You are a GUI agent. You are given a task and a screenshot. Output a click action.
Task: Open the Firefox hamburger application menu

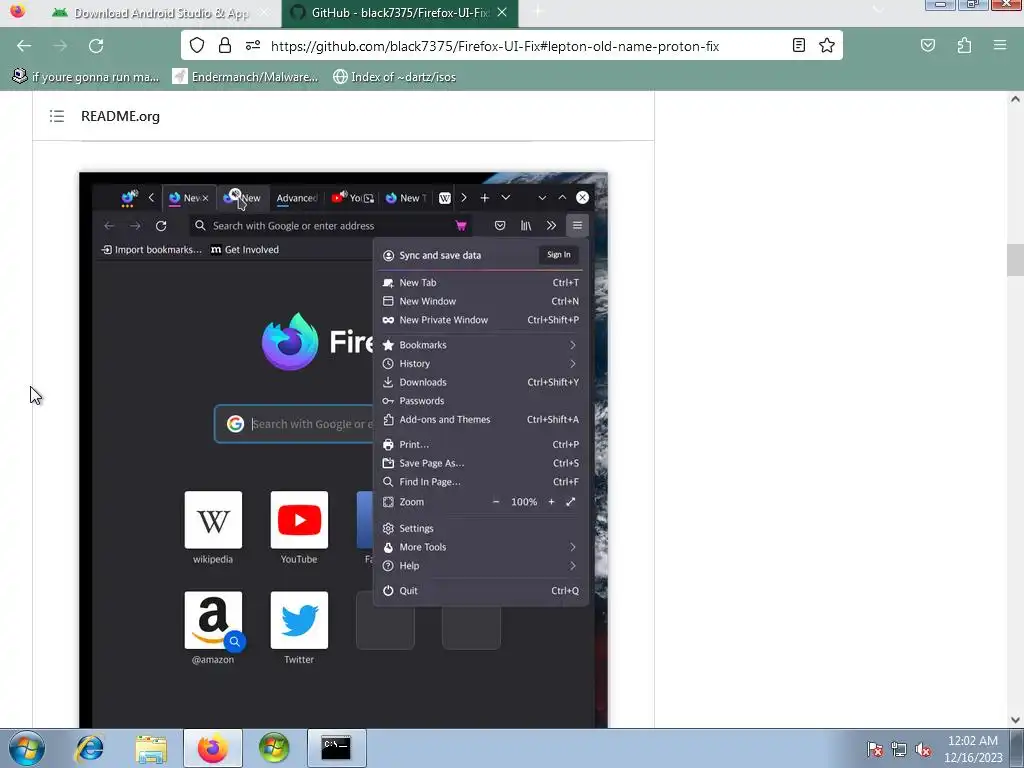(1000, 46)
